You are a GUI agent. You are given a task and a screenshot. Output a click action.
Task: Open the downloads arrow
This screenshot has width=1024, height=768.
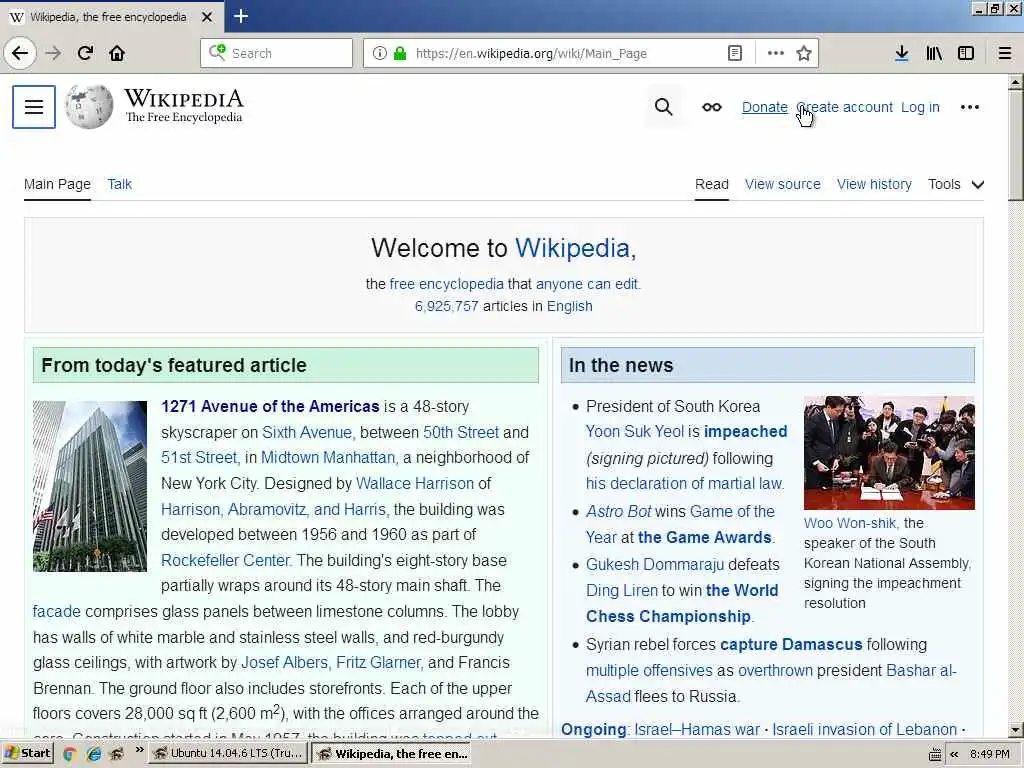901,54
